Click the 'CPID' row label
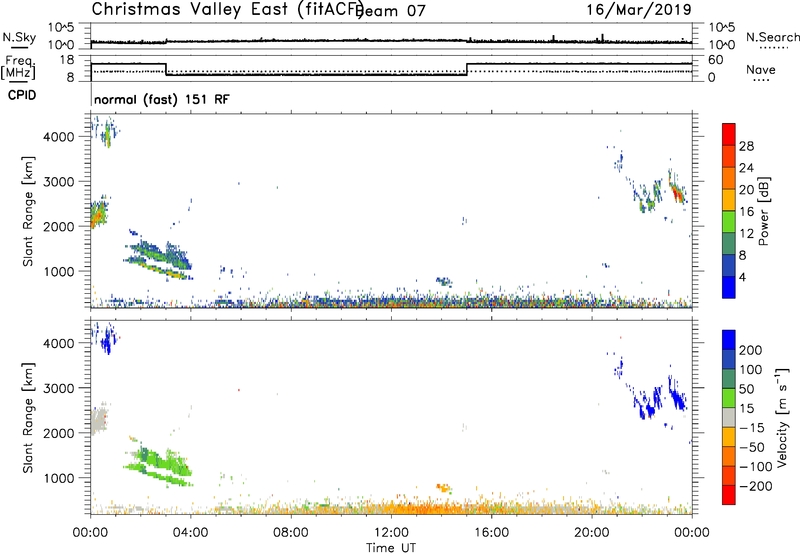The width and height of the screenshot is (800, 554). pyautogui.click(x=22, y=95)
